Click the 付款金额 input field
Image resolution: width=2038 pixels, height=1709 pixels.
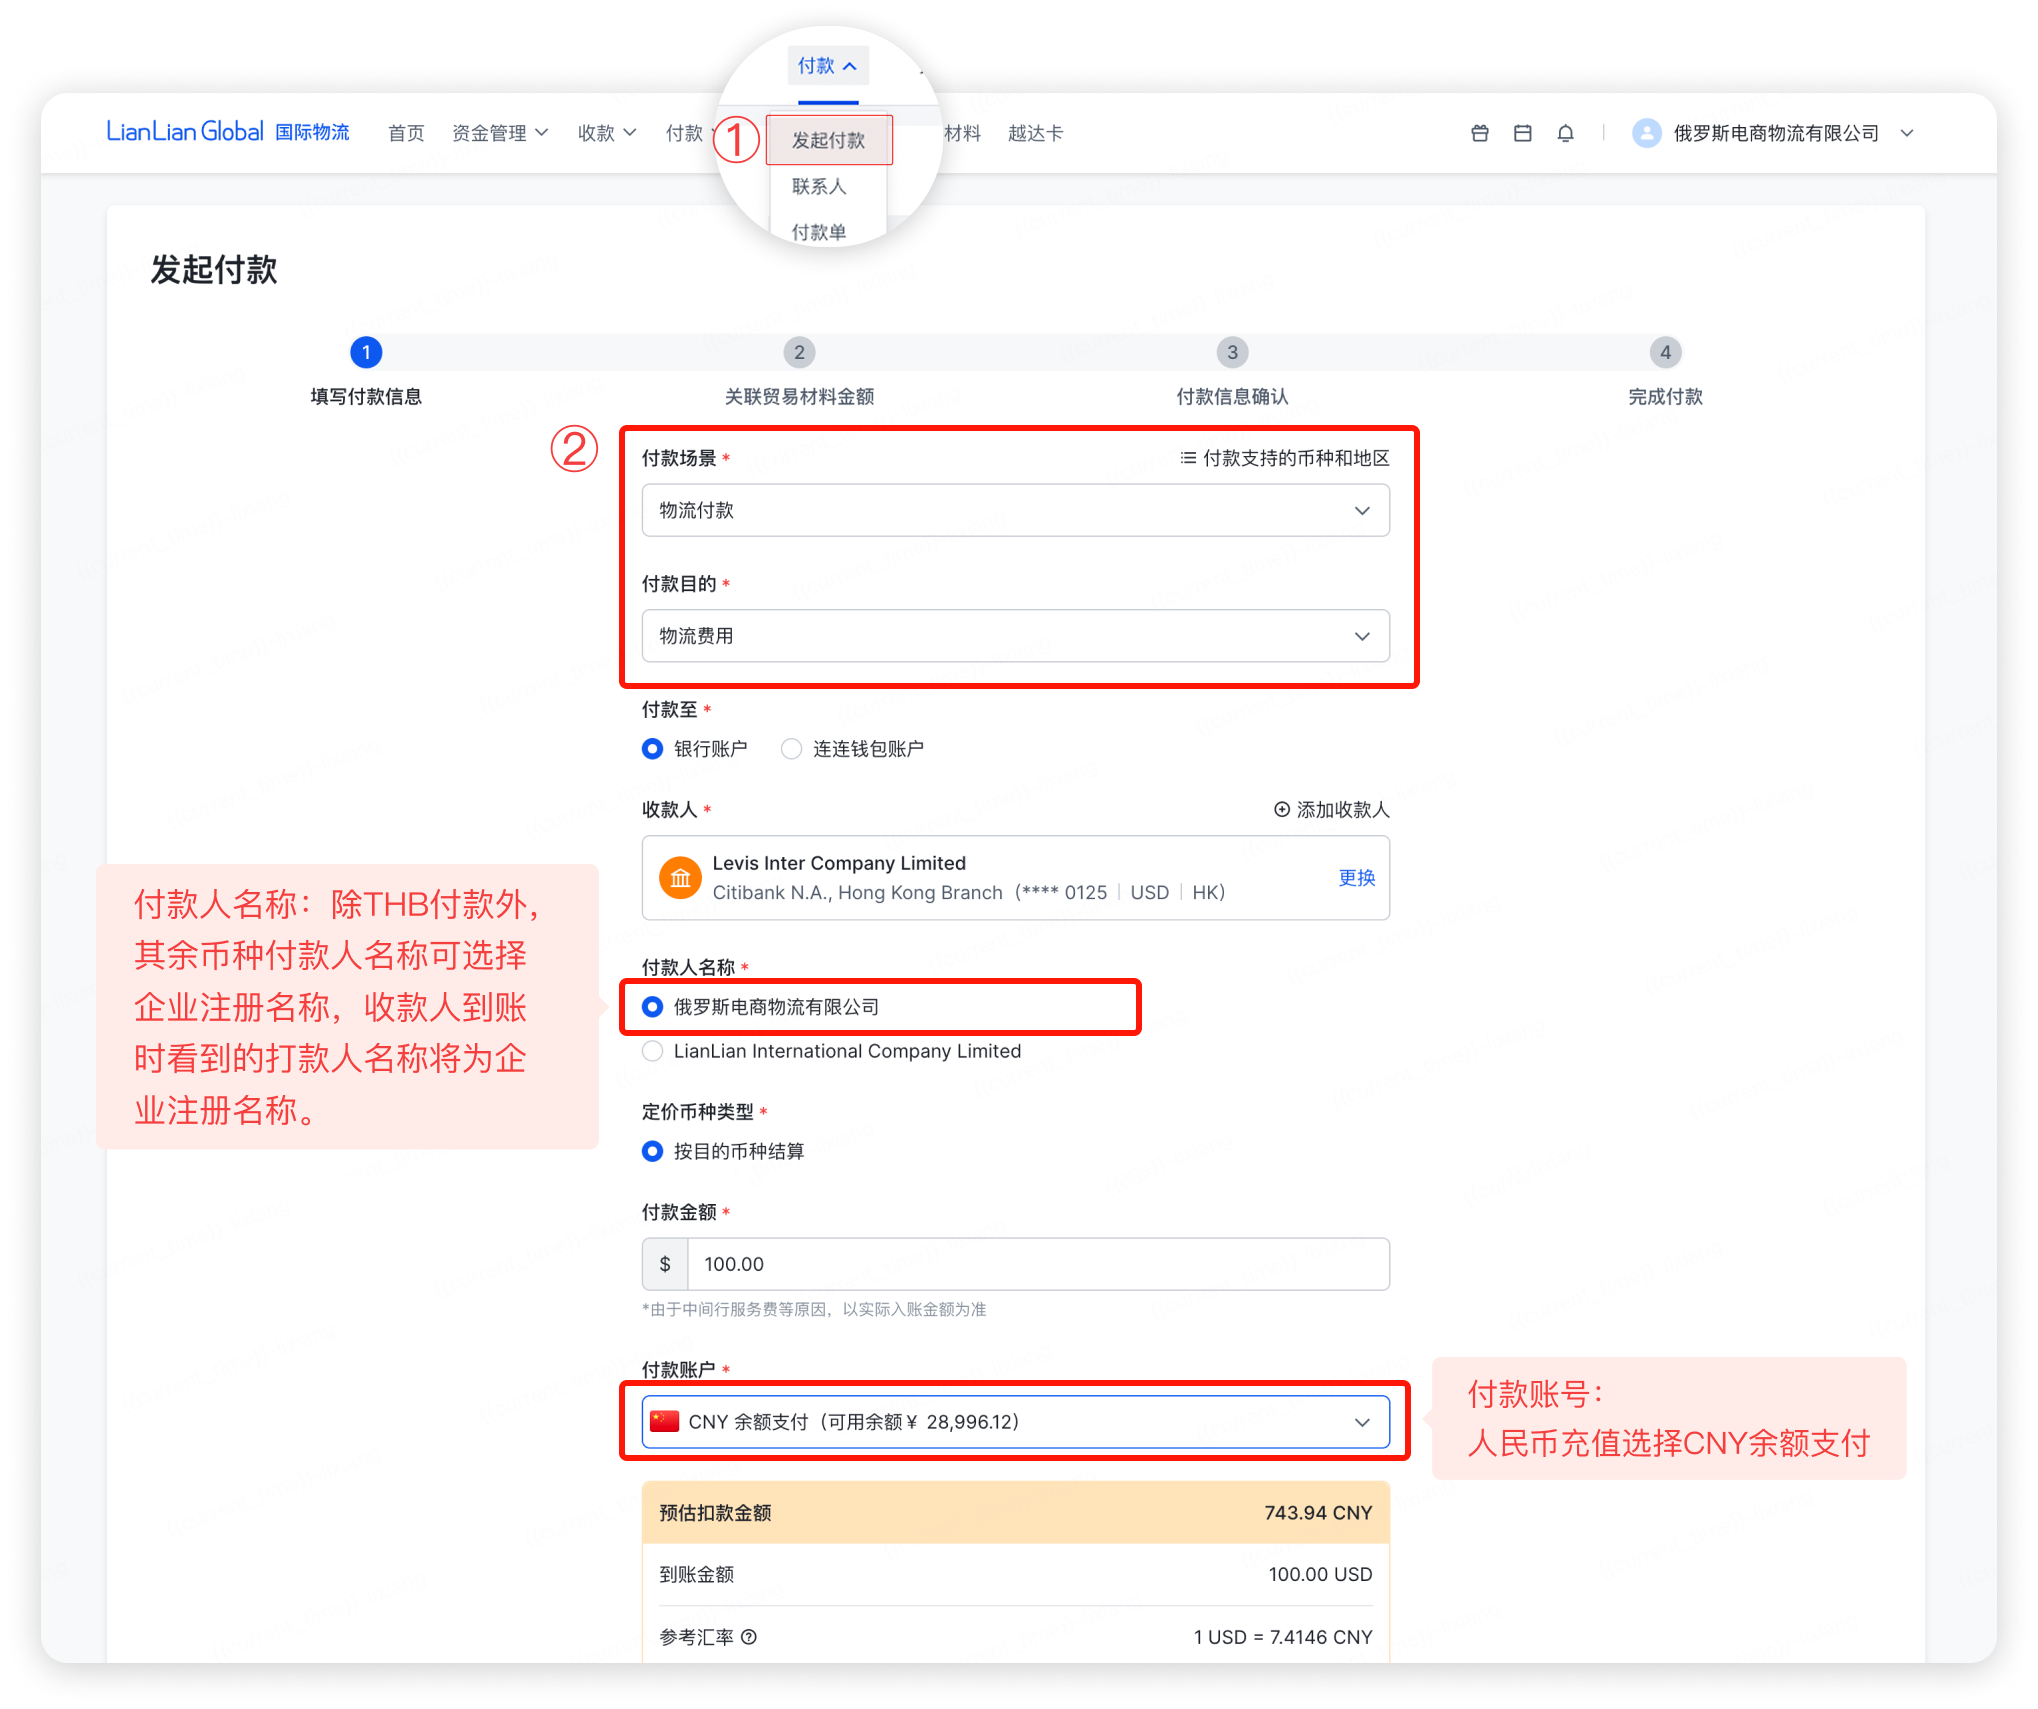pos(1037,1264)
